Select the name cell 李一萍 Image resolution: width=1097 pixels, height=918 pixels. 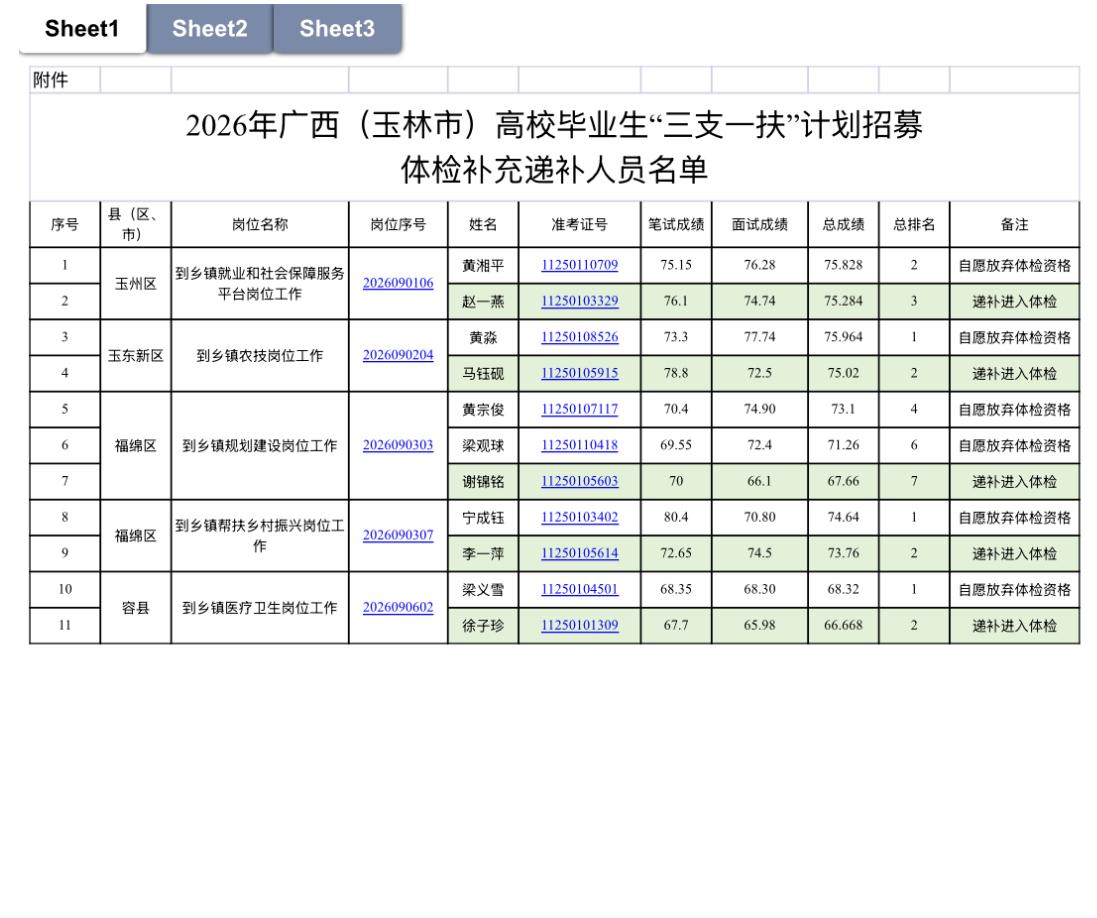(x=483, y=553)
